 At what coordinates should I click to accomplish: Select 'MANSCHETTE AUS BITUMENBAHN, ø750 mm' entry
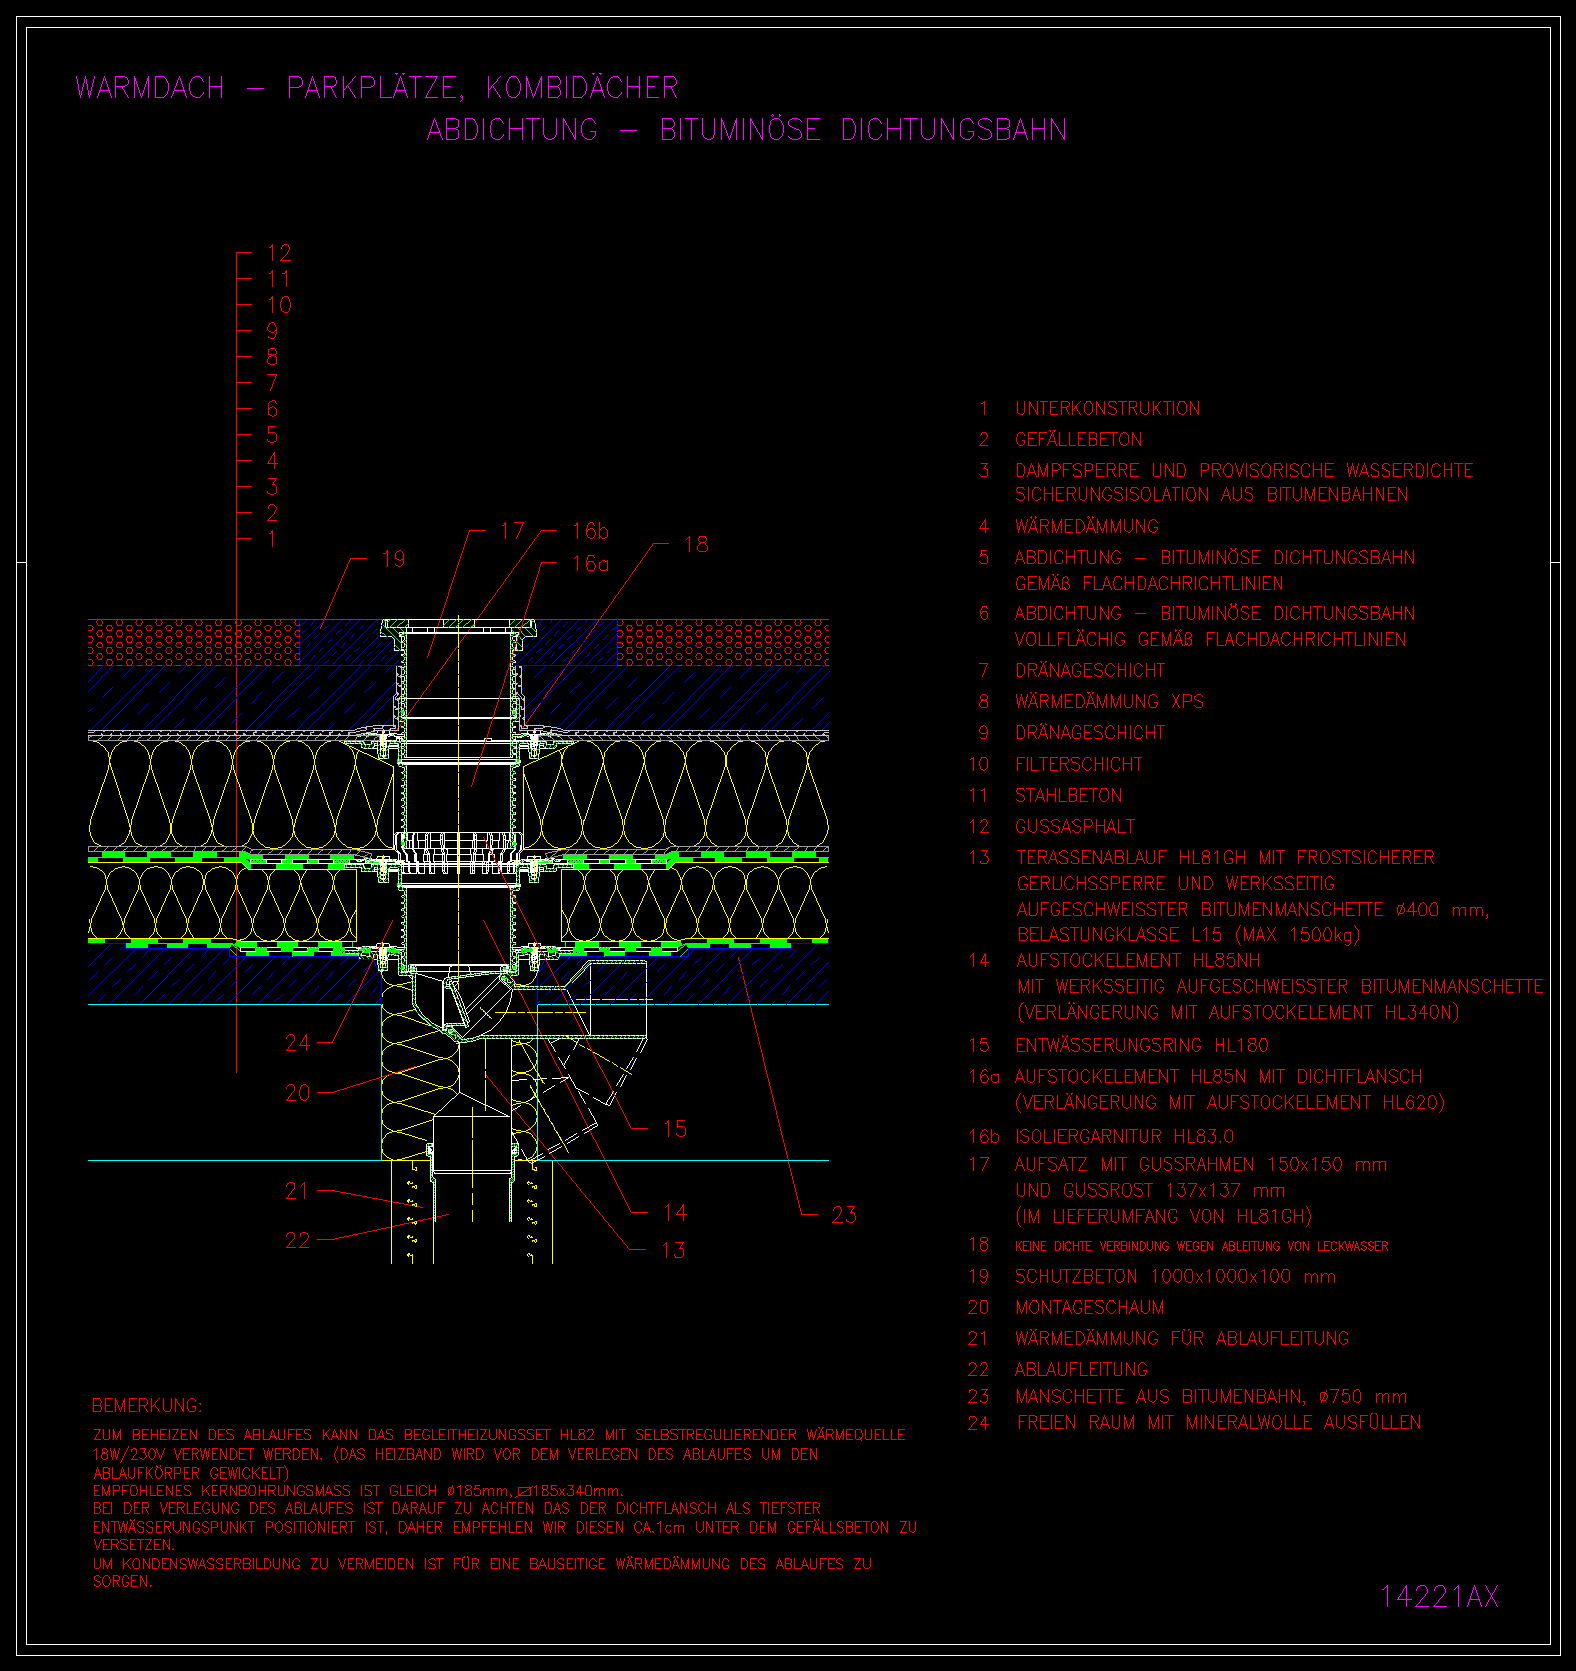(x=1211, y=1396)
